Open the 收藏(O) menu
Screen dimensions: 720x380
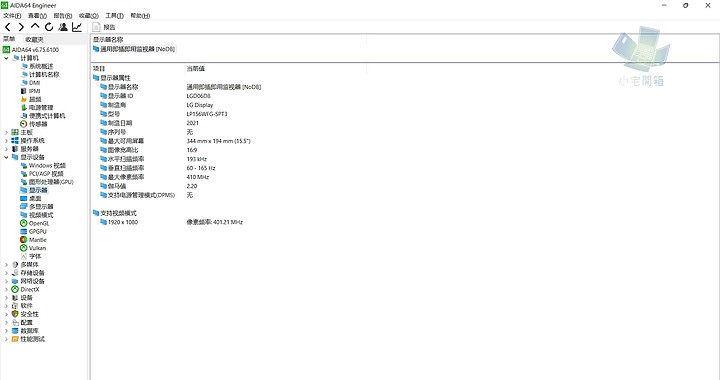[89, 16]
